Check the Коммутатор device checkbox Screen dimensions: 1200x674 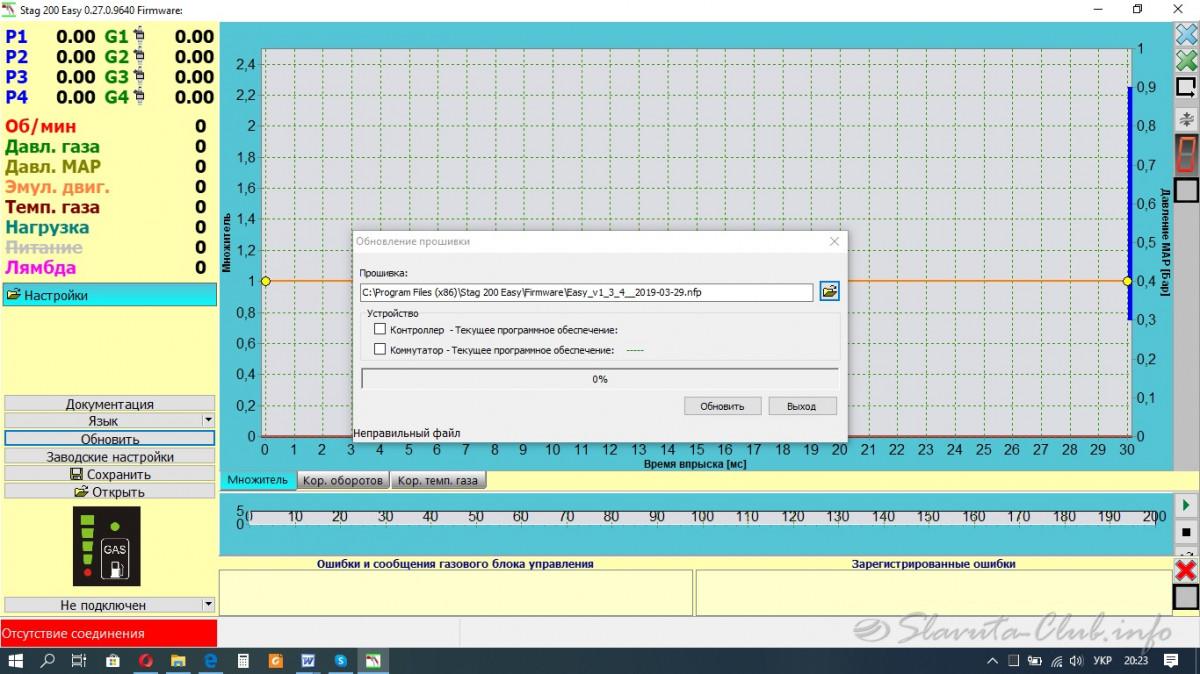[379, 350]
